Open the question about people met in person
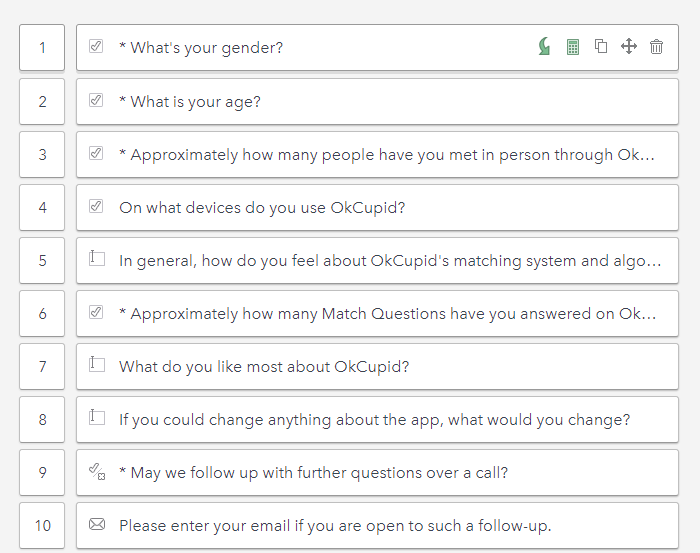The width and height of the screenshot is (700, 553). click(x=377, y=154)
